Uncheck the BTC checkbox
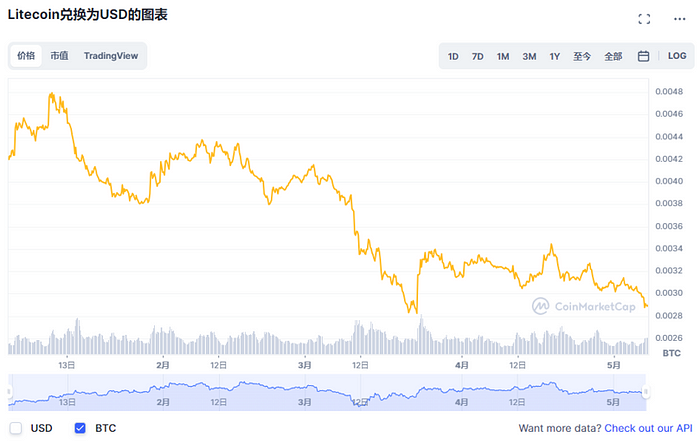 (x=80, y=428)
